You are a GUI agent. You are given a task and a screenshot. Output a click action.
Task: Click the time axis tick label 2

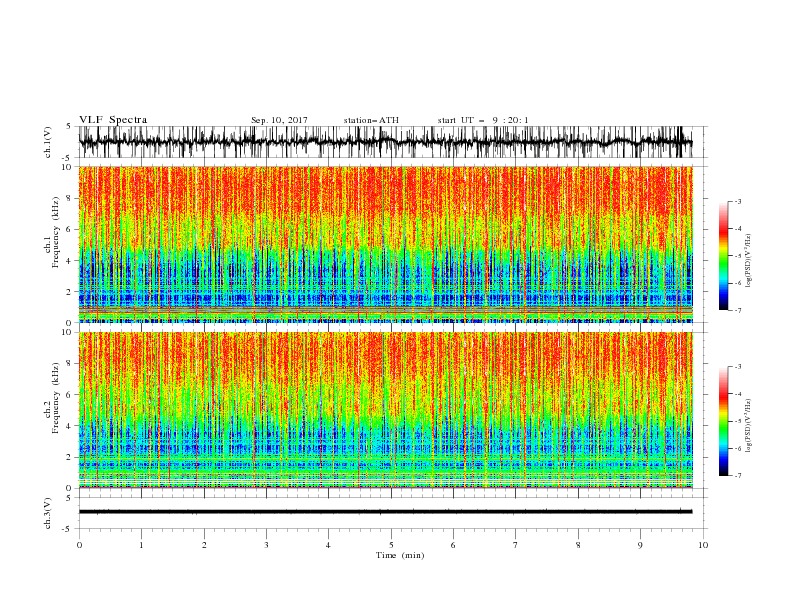204,545
